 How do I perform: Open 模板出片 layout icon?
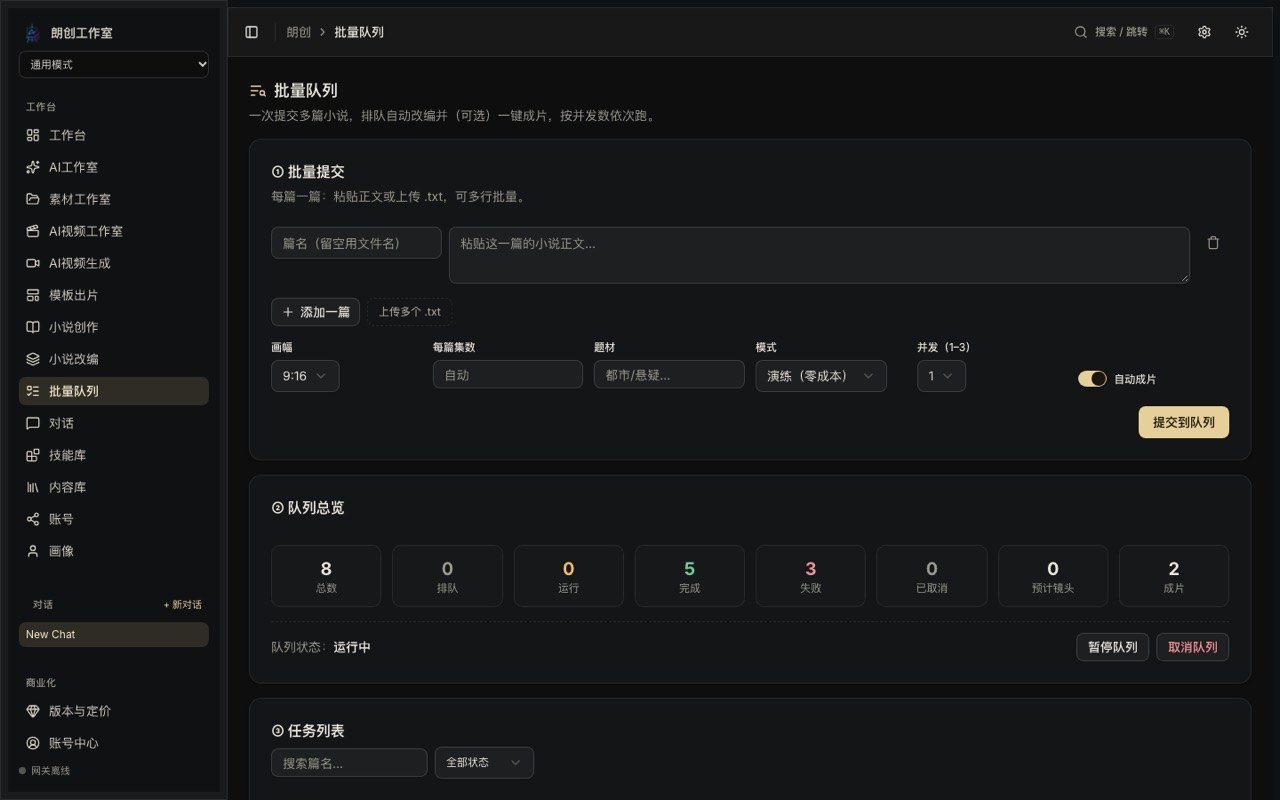[x=33, y=295]
